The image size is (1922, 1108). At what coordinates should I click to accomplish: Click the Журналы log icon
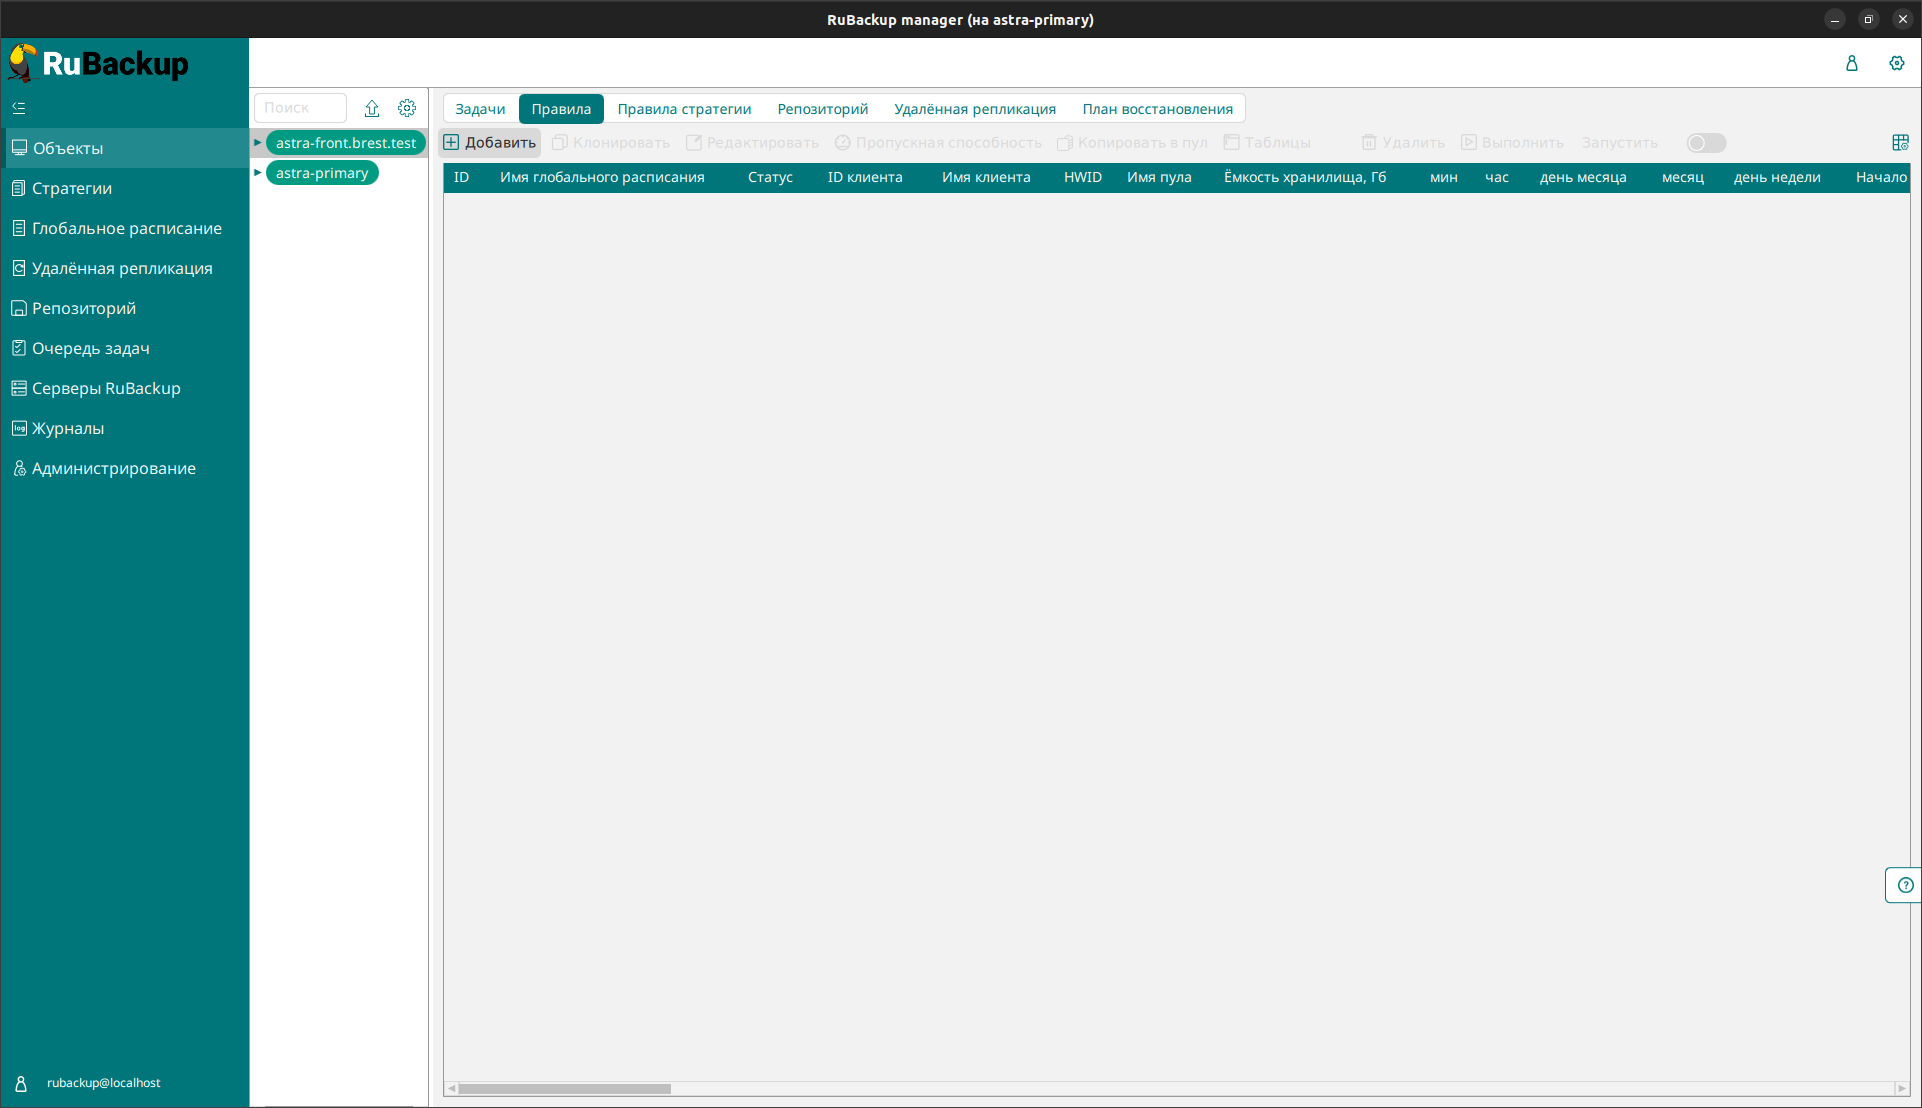click(x=19, y=428)
